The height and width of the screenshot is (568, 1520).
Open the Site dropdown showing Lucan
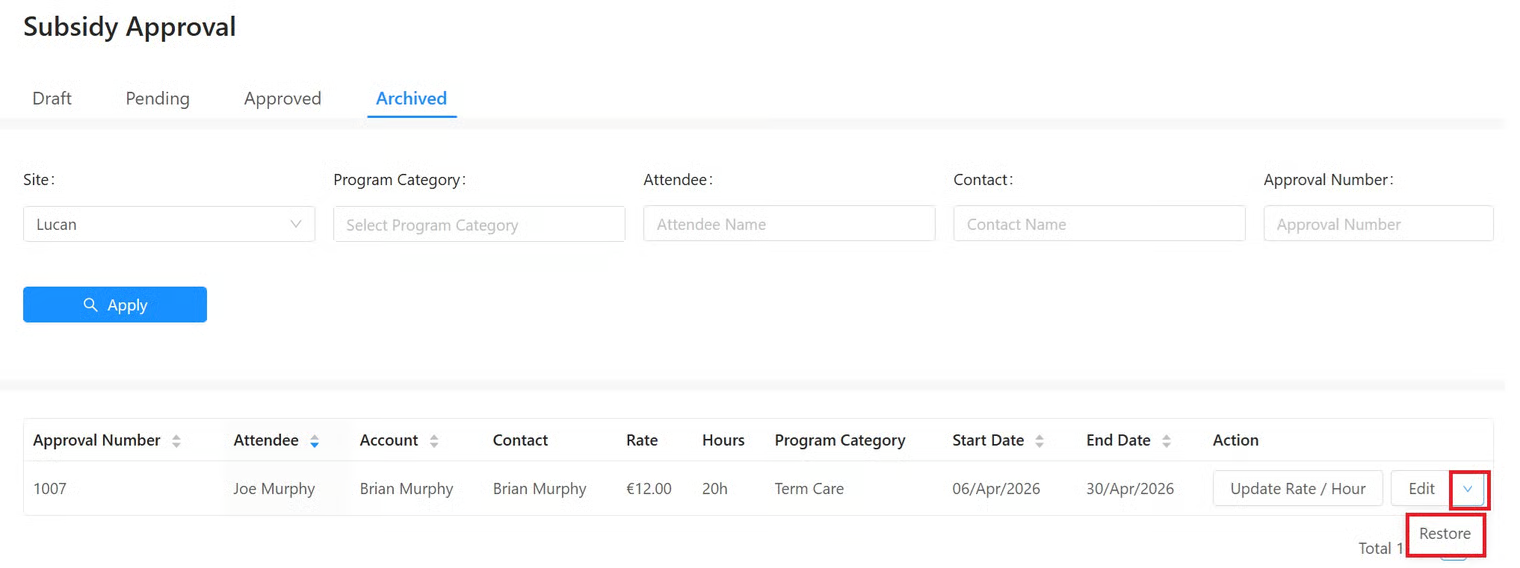(169, 224)
